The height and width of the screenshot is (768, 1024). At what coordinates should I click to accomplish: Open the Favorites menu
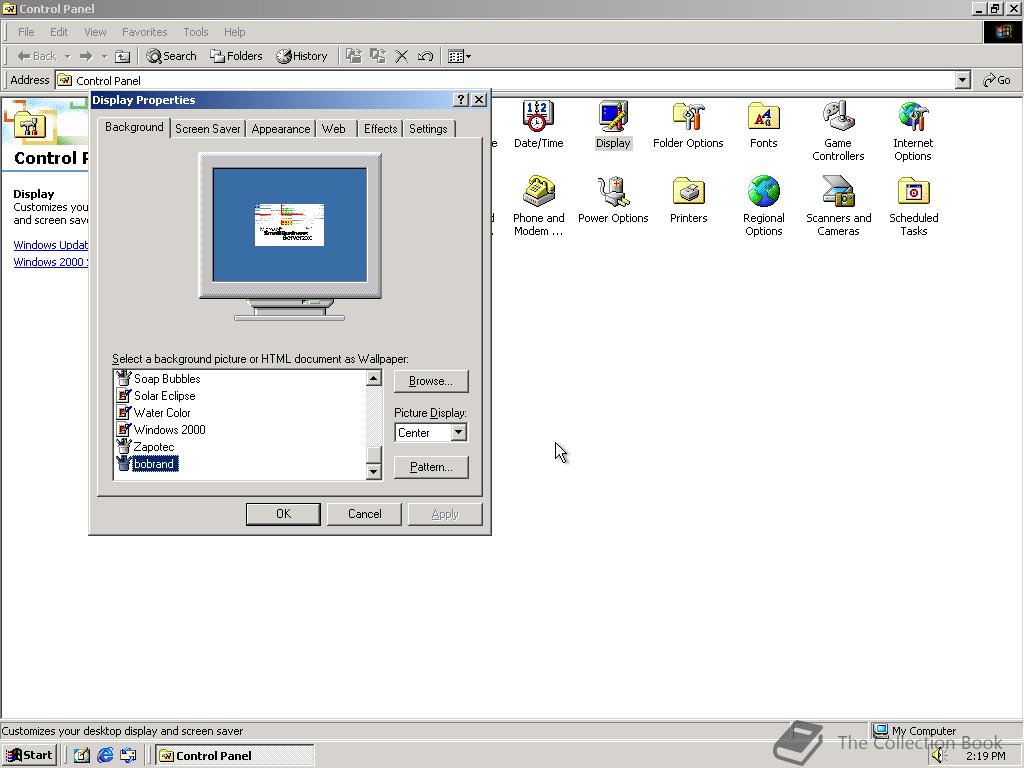coord(144,32)
